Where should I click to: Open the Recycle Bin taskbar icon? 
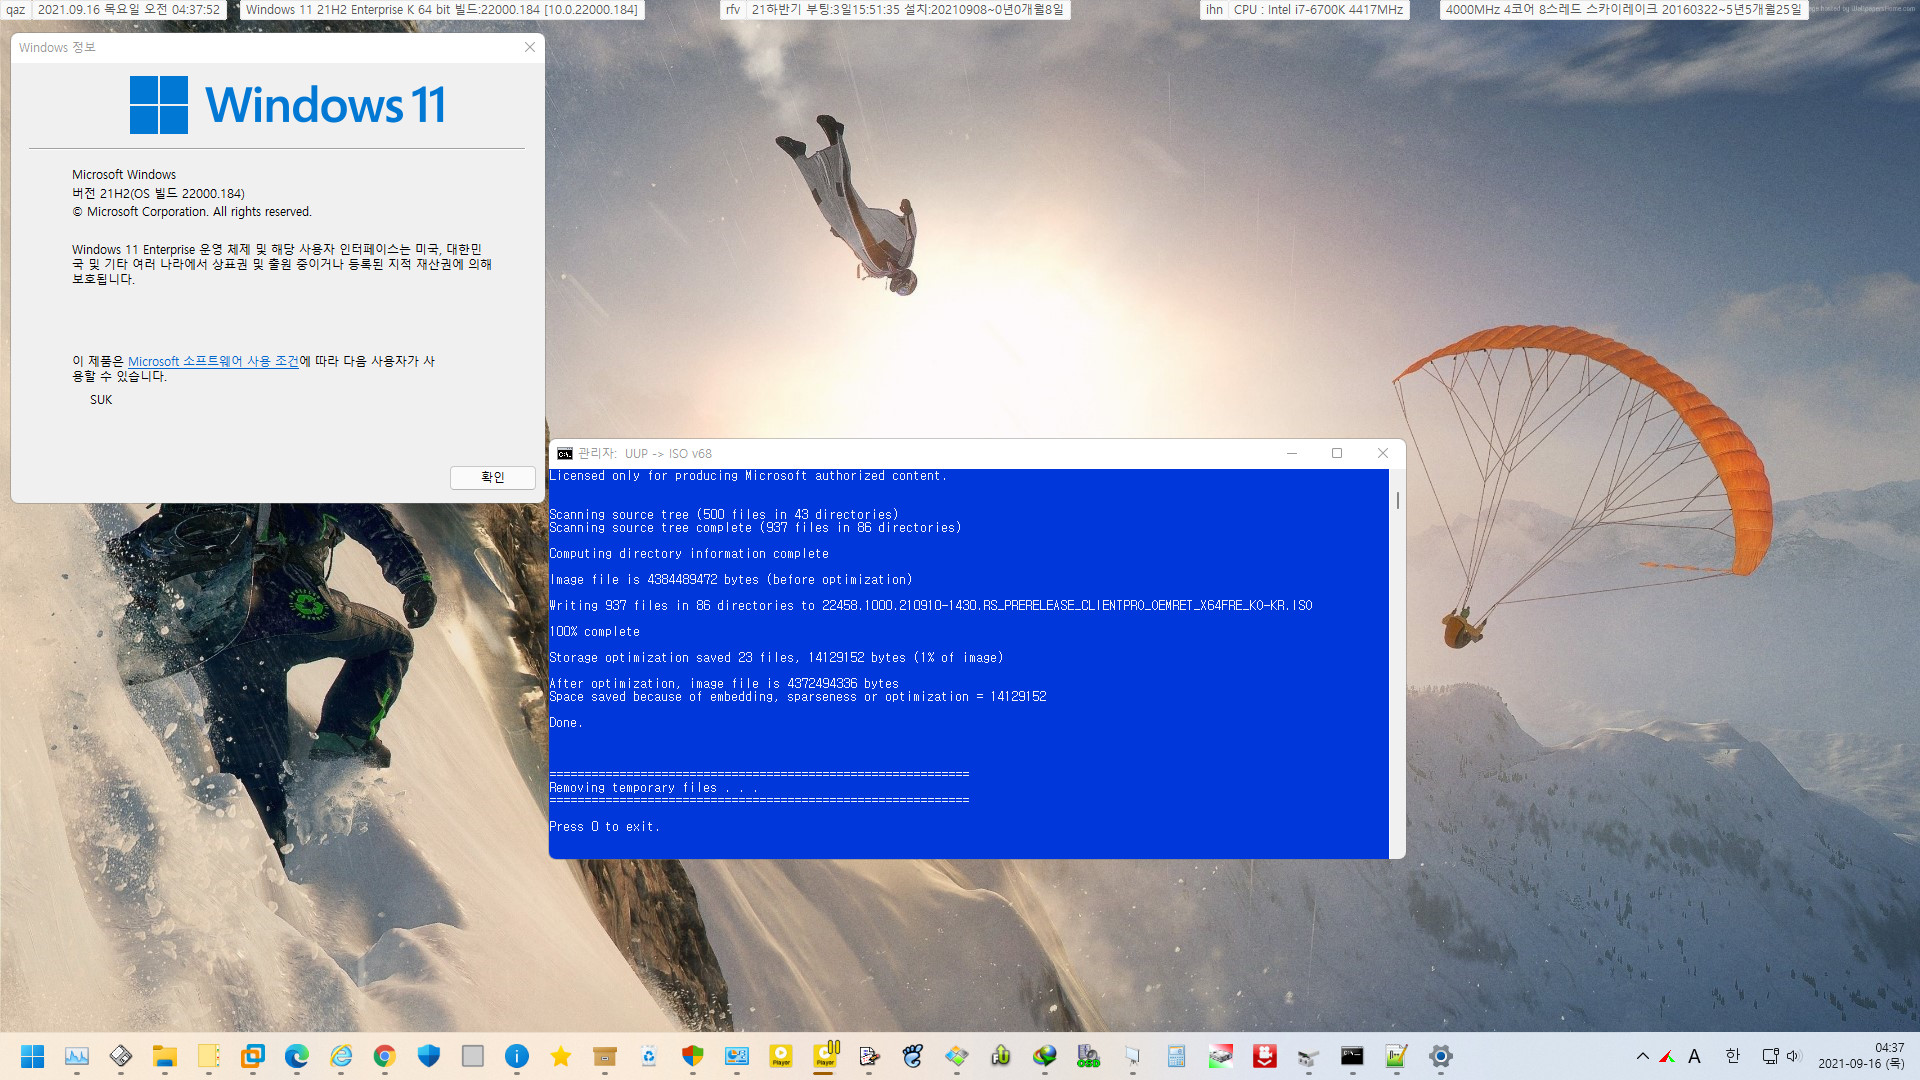pos(649,1056)
